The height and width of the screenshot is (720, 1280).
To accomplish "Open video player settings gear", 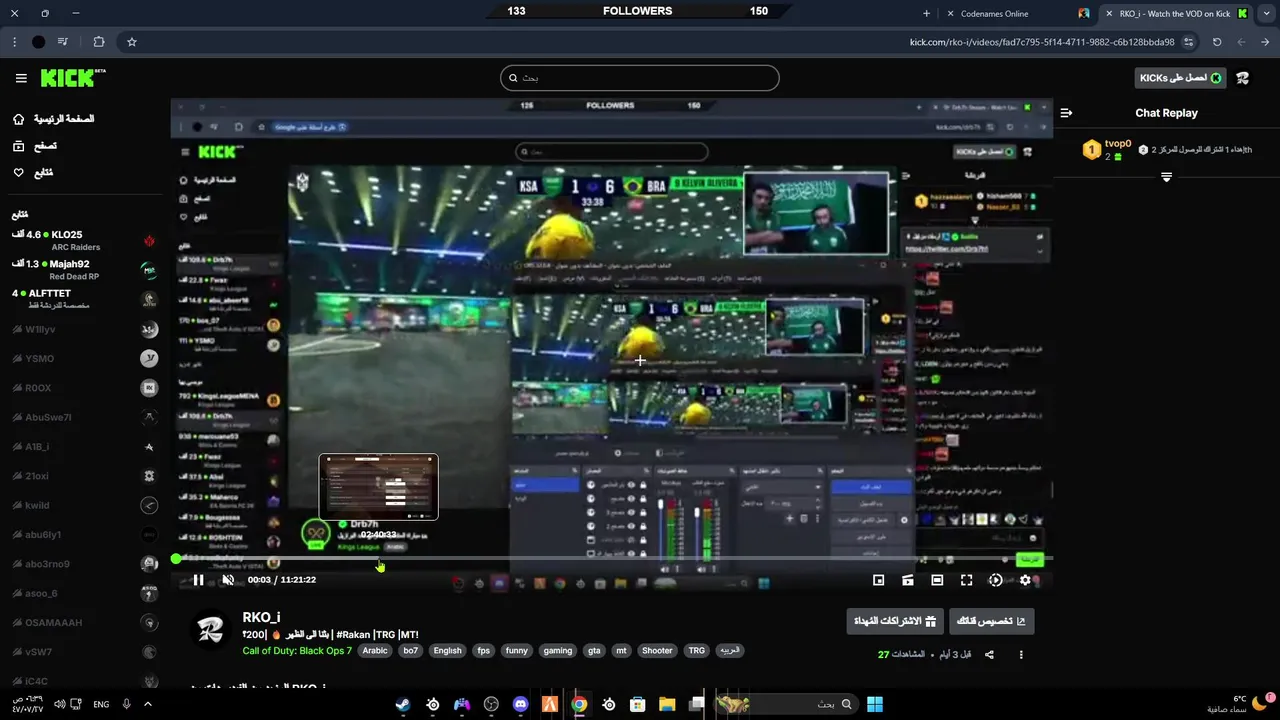I will pos(1025,580).
